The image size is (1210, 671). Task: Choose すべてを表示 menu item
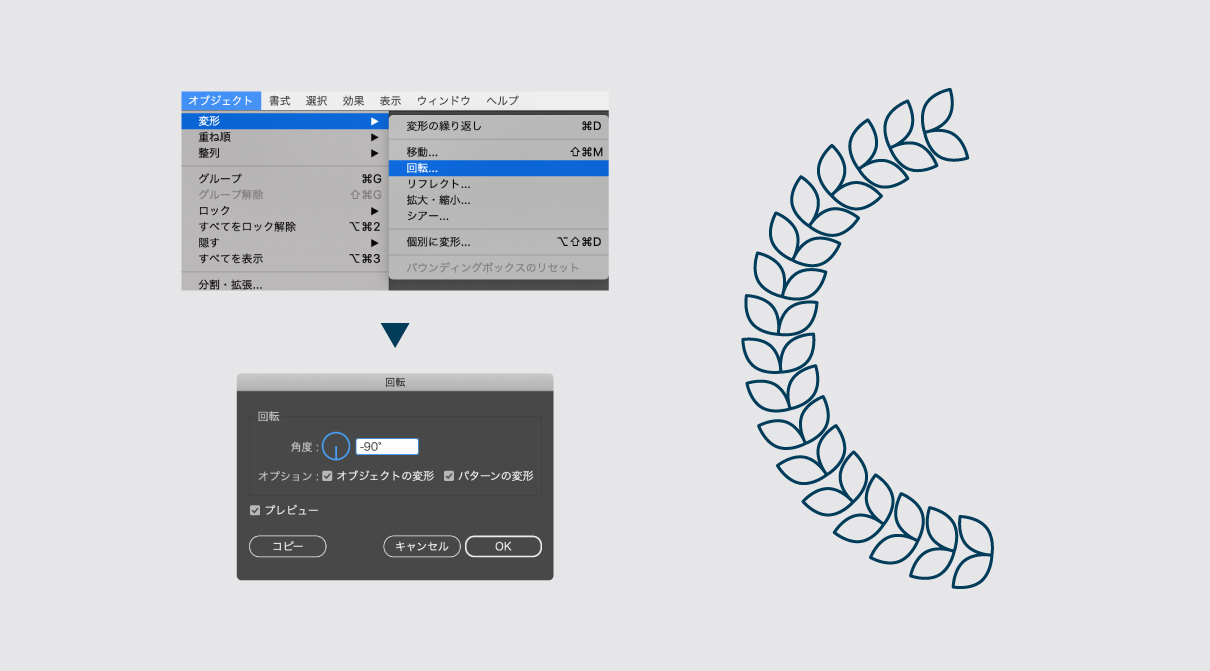coord(285,259)
